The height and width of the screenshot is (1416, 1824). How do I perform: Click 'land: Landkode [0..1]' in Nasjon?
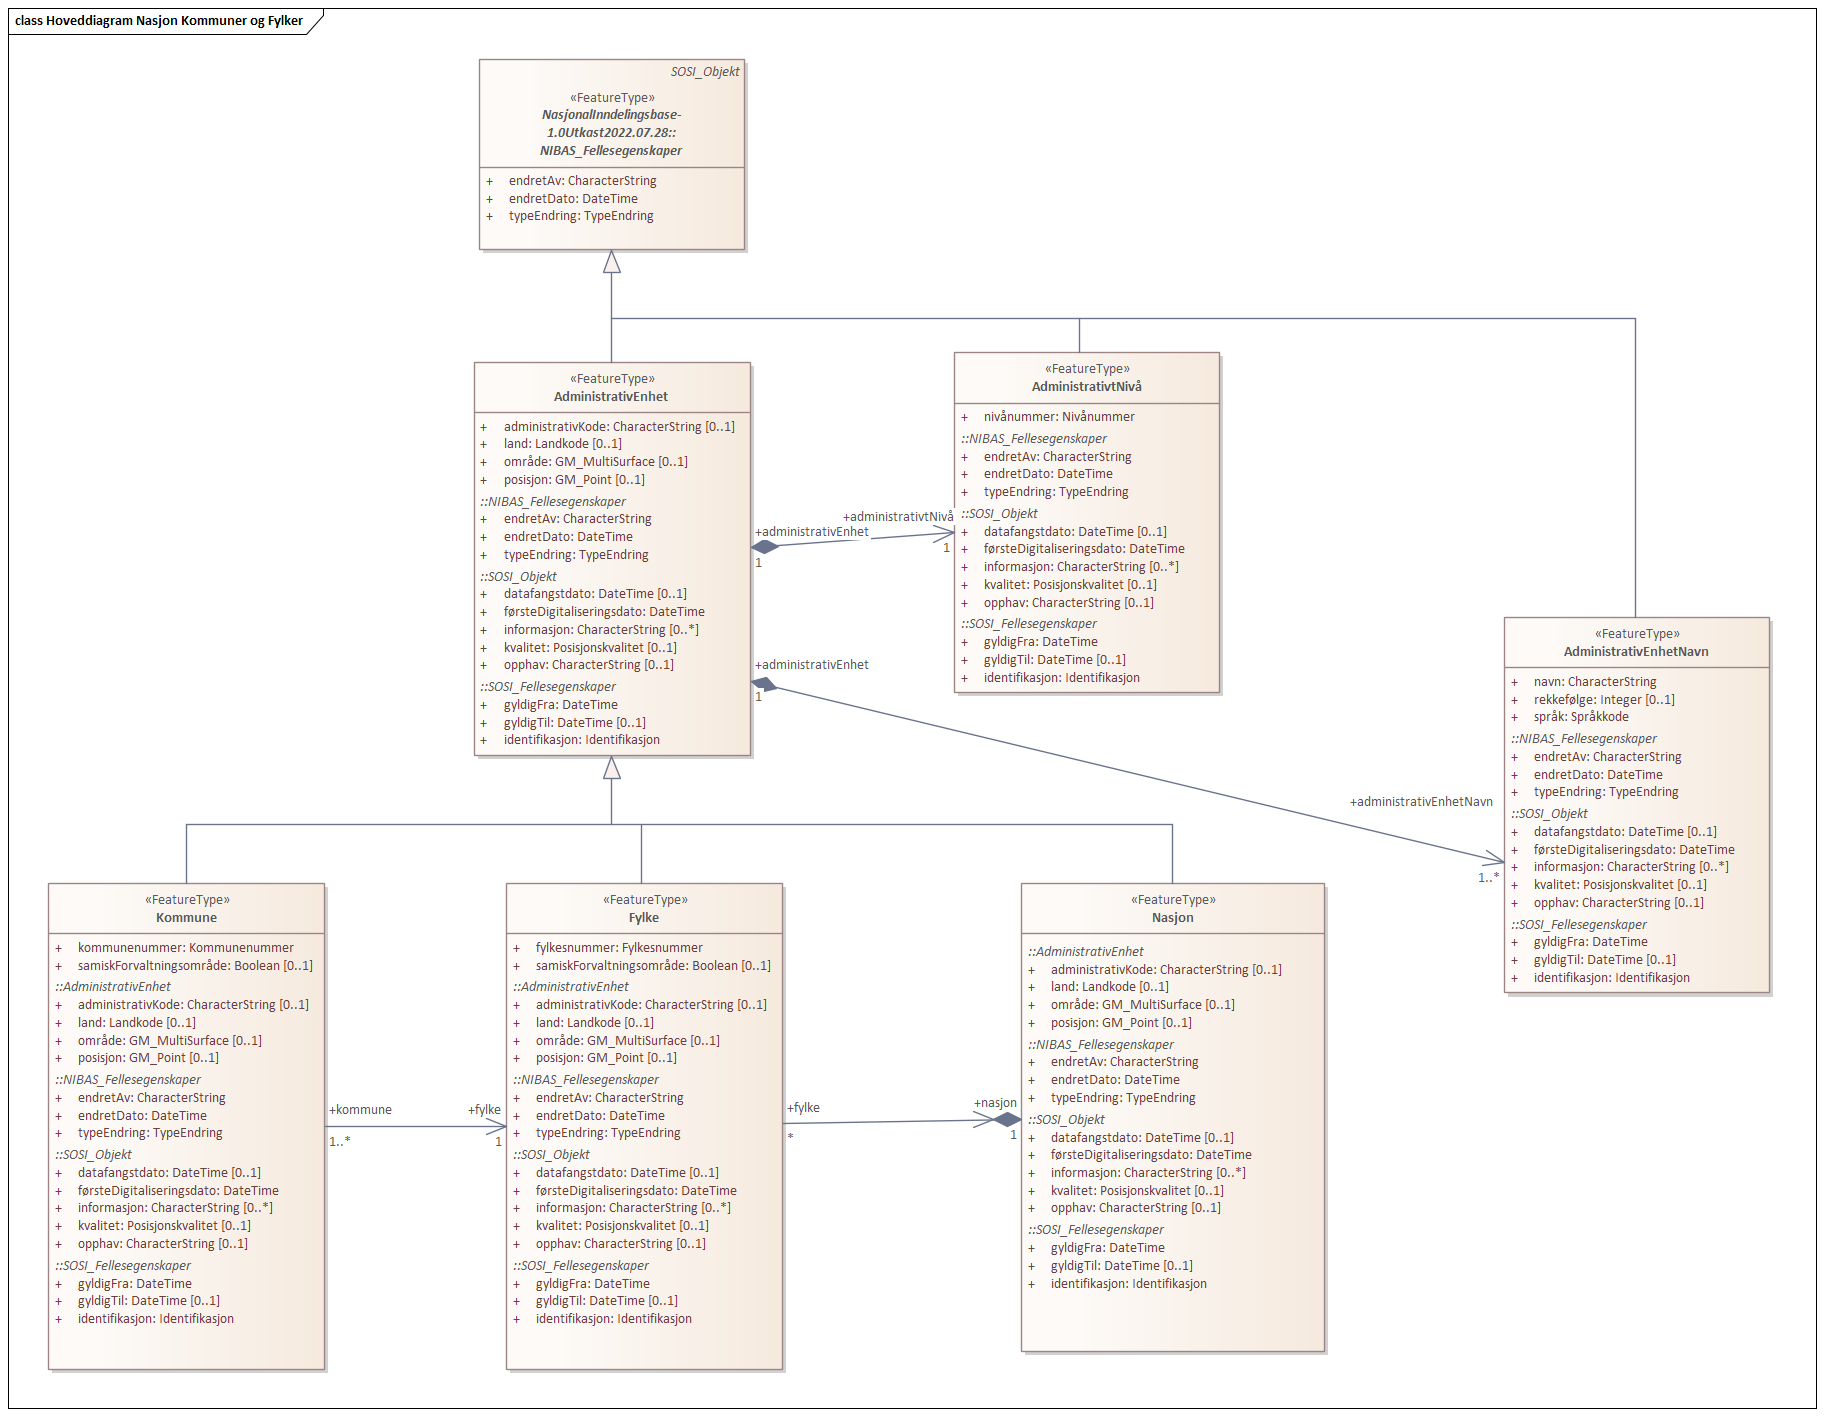click(x=1109, y=987)
